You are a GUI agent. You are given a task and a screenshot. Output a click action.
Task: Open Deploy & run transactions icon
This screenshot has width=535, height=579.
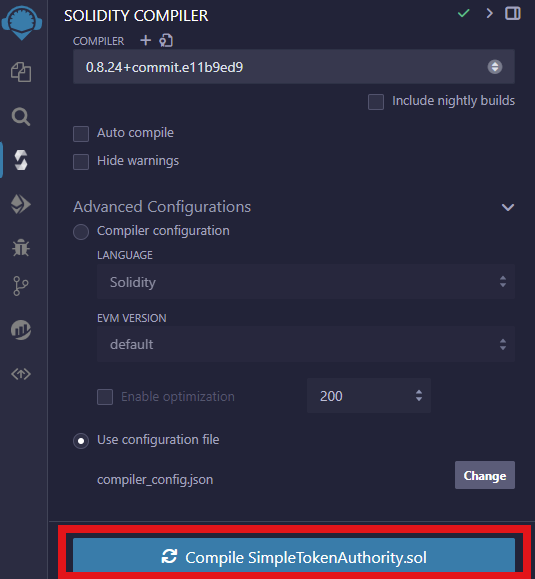pos(21,204)
